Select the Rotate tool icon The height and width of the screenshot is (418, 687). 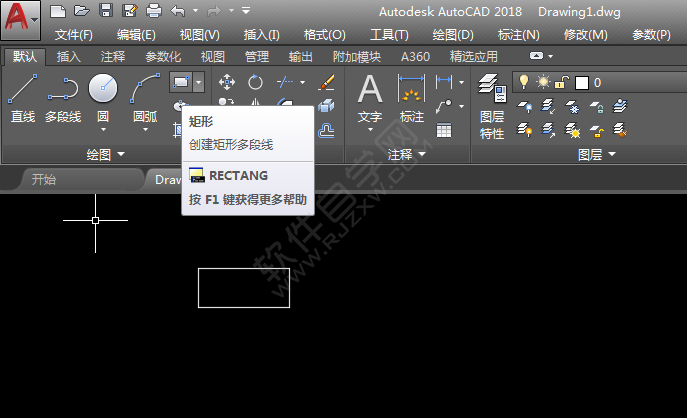255,82
